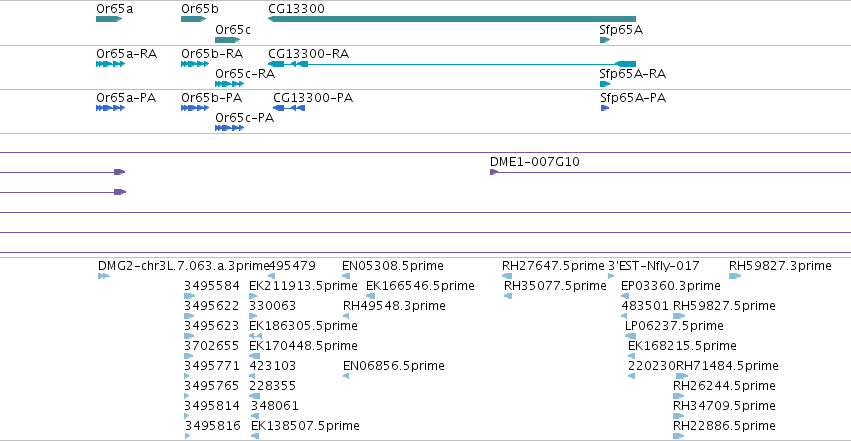
Task: Click the RH59827.3prime EST arrow
Action: (735, 276)
